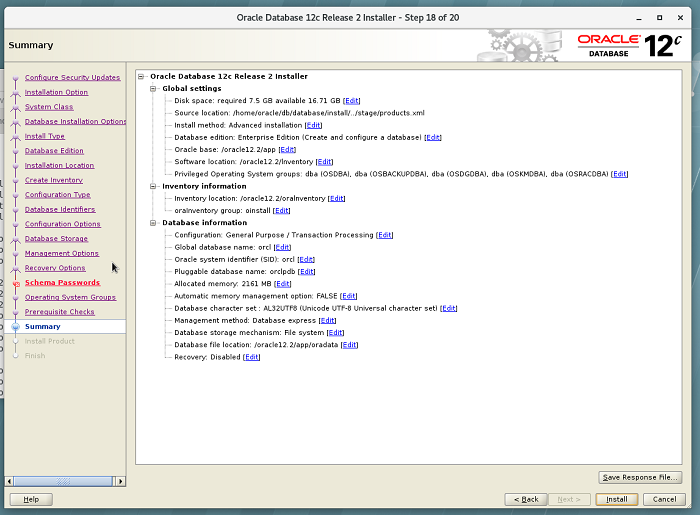Edit the Recovery Disabled setting
The image size is (700, 515).
[251, 357]
